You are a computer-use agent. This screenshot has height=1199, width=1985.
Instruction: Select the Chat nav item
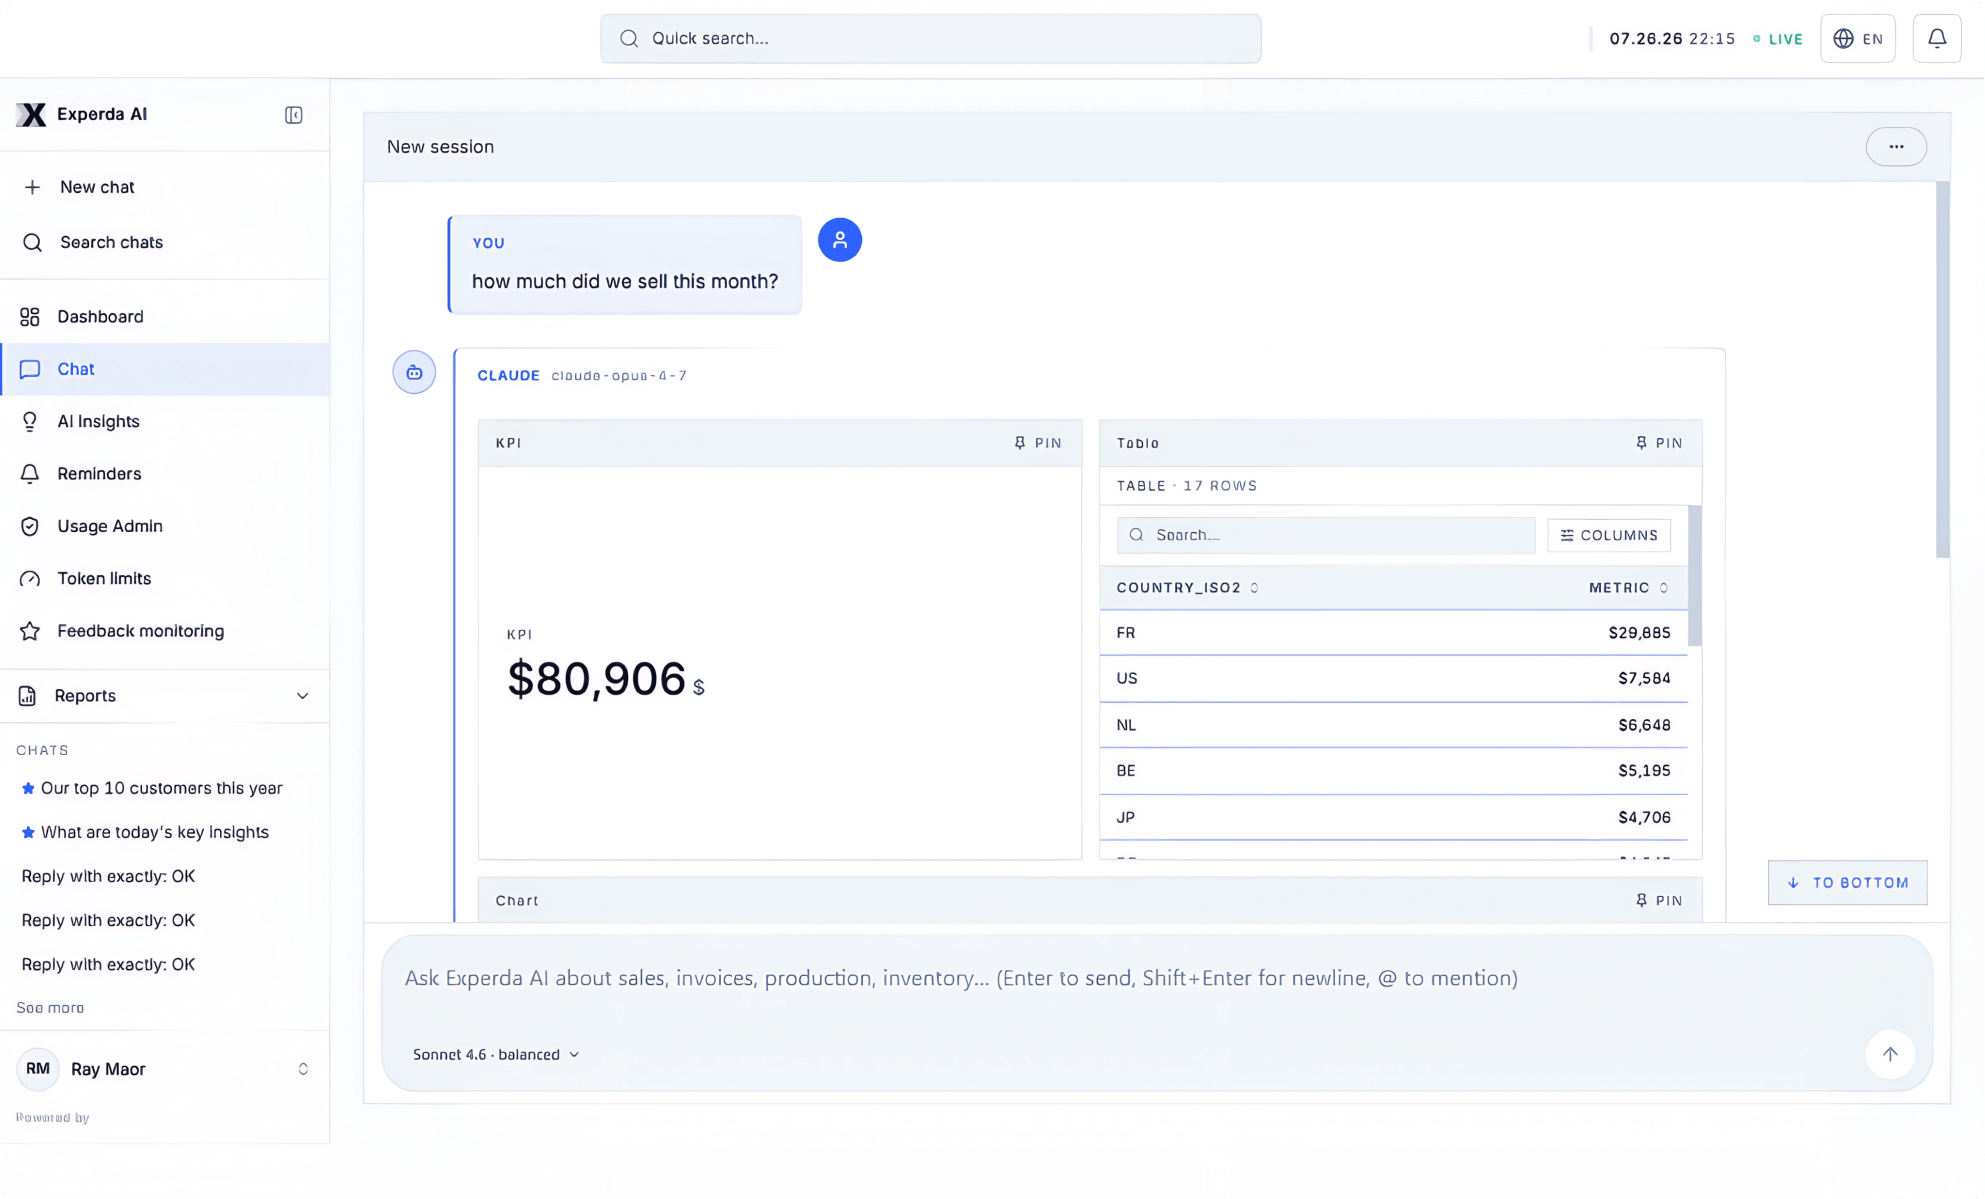tap(165, 369)
